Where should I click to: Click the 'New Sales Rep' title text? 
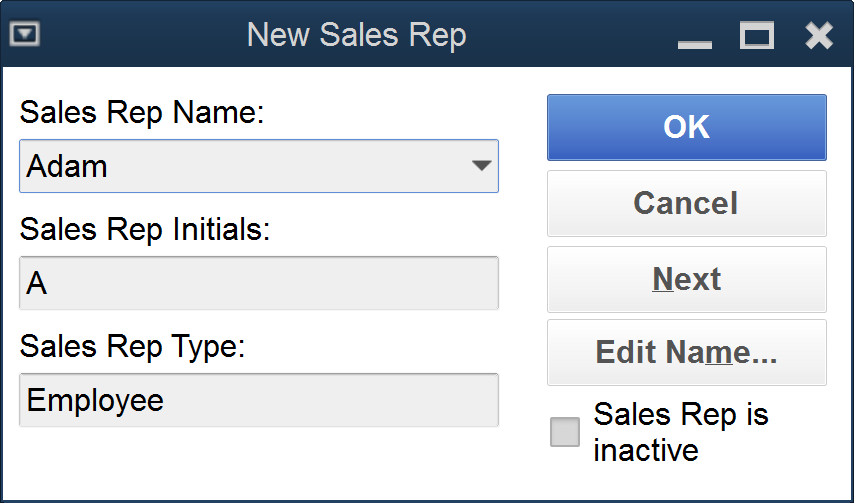(x=356, y=36)
